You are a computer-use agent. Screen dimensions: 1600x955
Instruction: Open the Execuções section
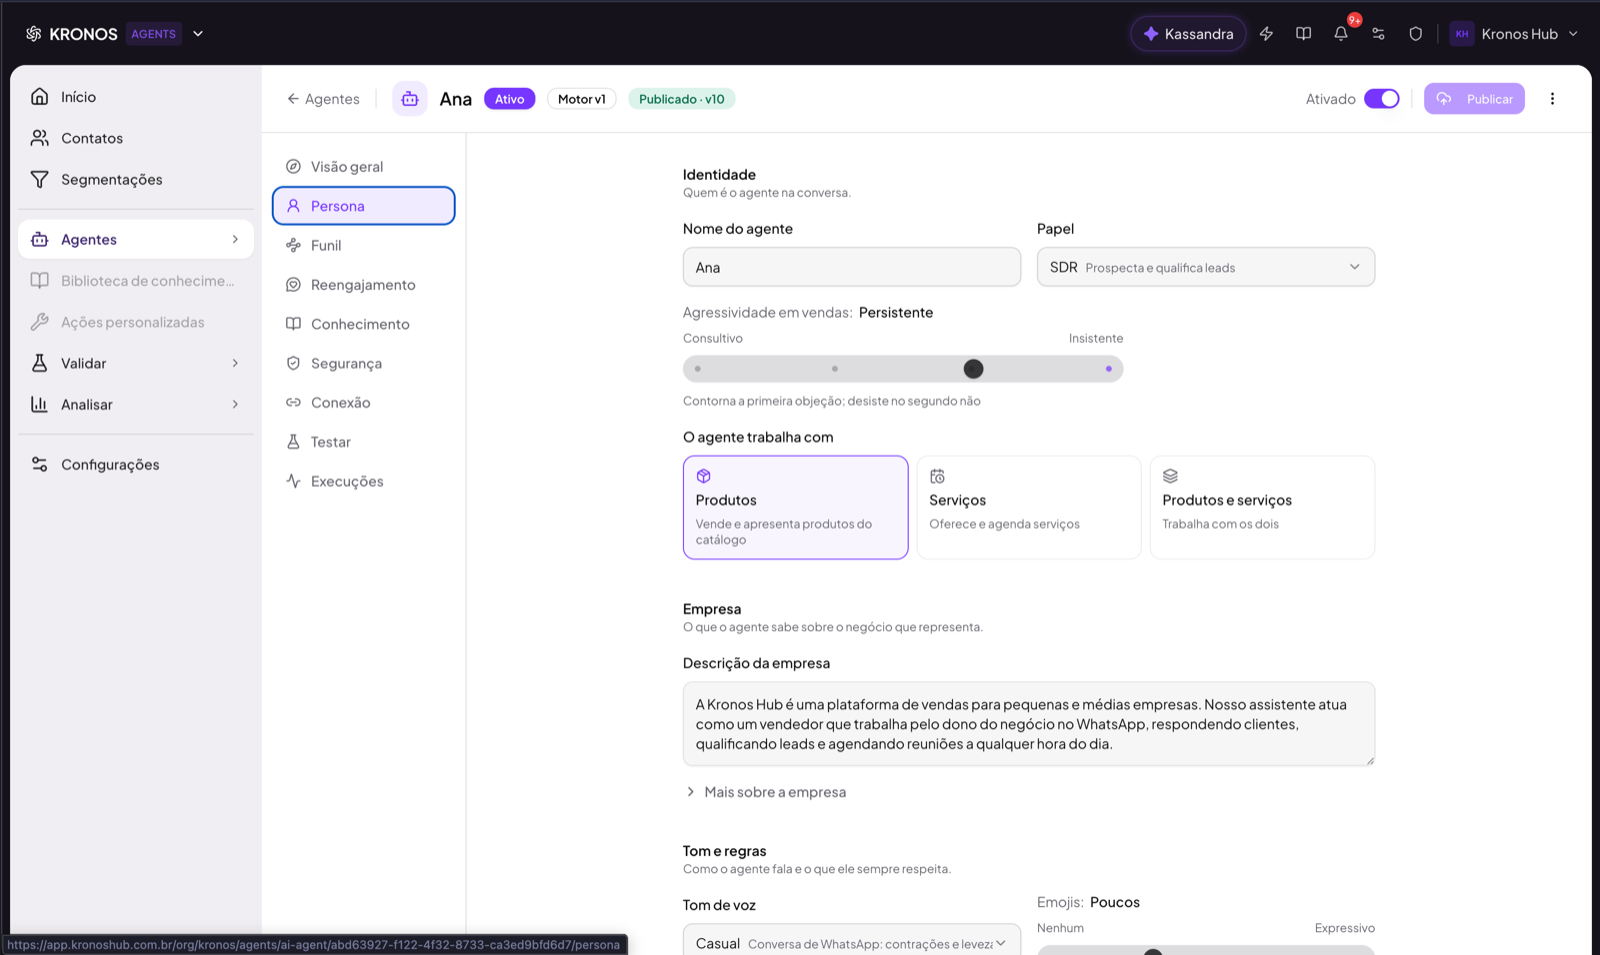363,481
